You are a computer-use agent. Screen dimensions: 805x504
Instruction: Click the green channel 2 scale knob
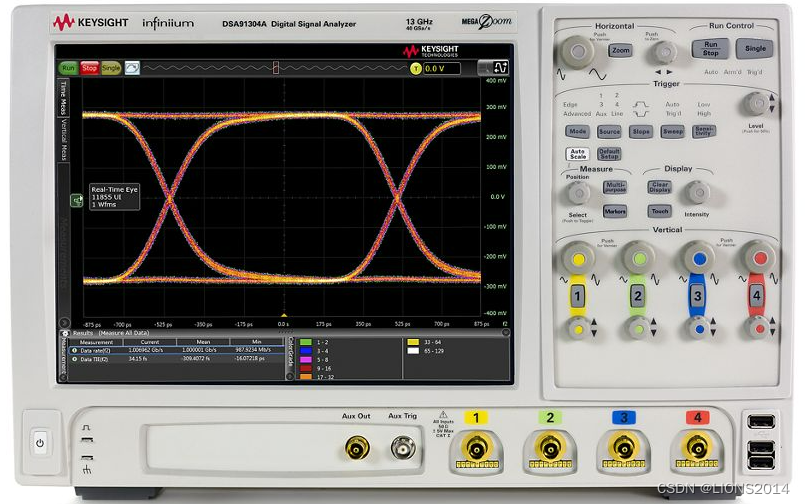(x=639, y=259)
